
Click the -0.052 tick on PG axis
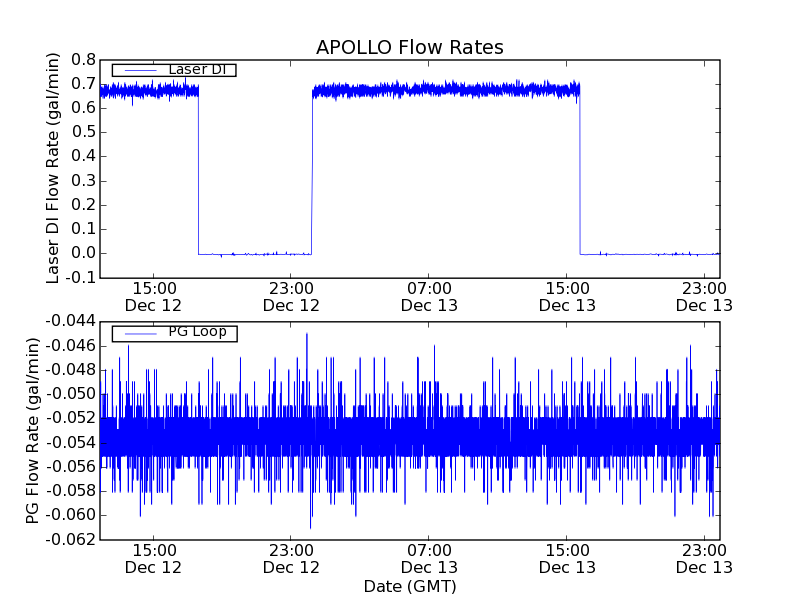tap(70, 418)
